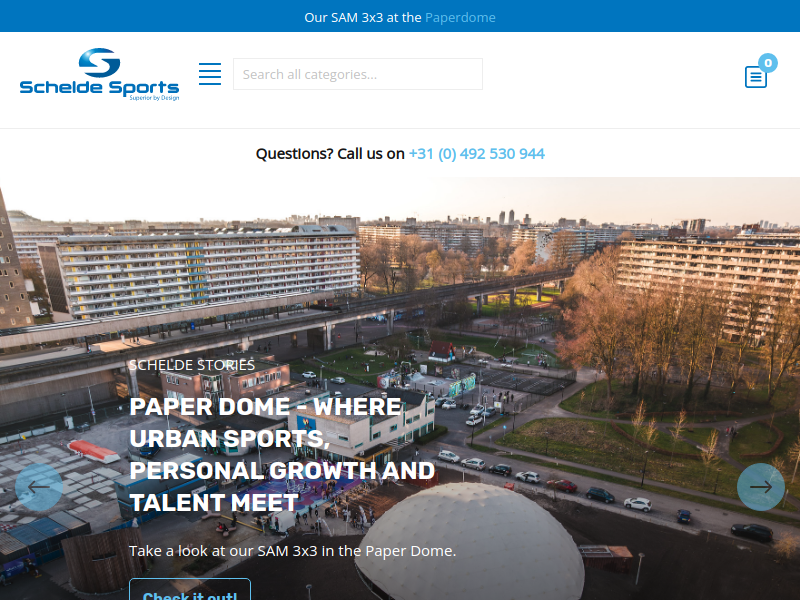This screenshot has width=800, height=600.
Task: Click the 'Take a look at our SAM 3x3' text
Action: click(x=292, y=551)
